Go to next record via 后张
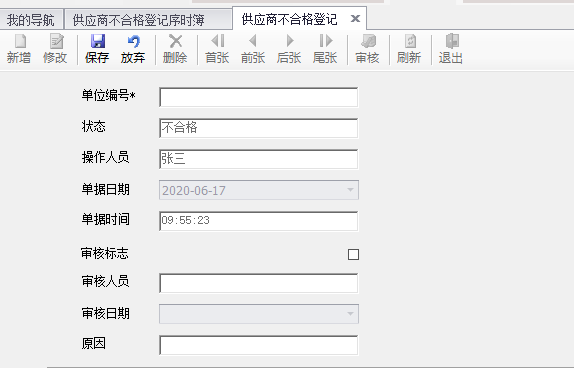The width and height of the screenshot is (574, 368). [289, 49]
